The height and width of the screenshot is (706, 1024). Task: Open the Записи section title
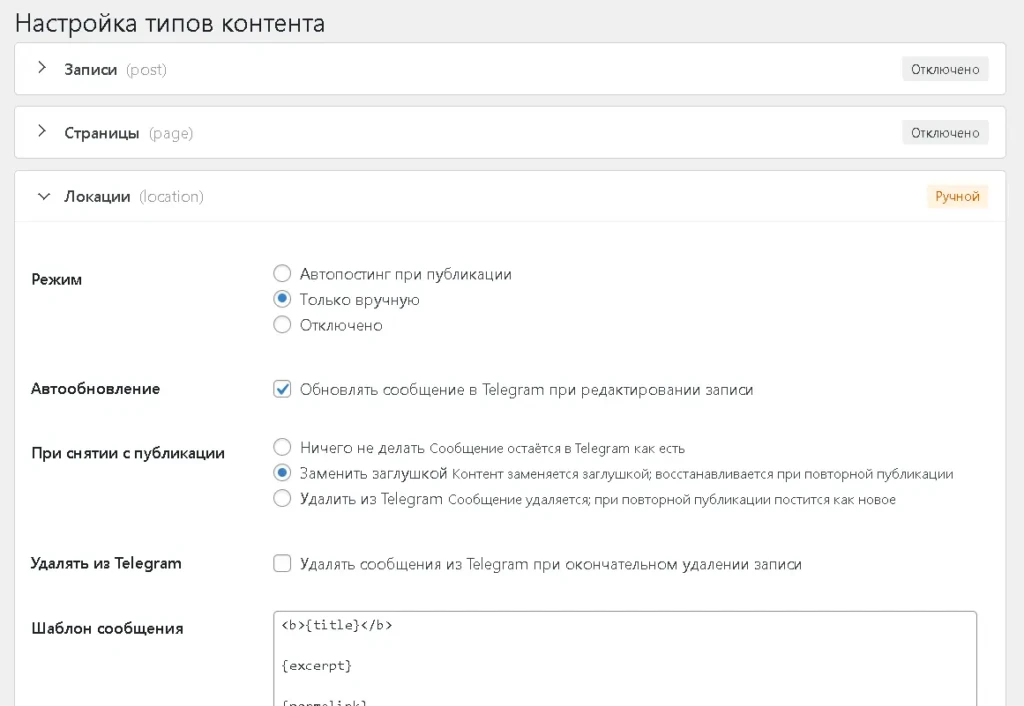[90, 69]
